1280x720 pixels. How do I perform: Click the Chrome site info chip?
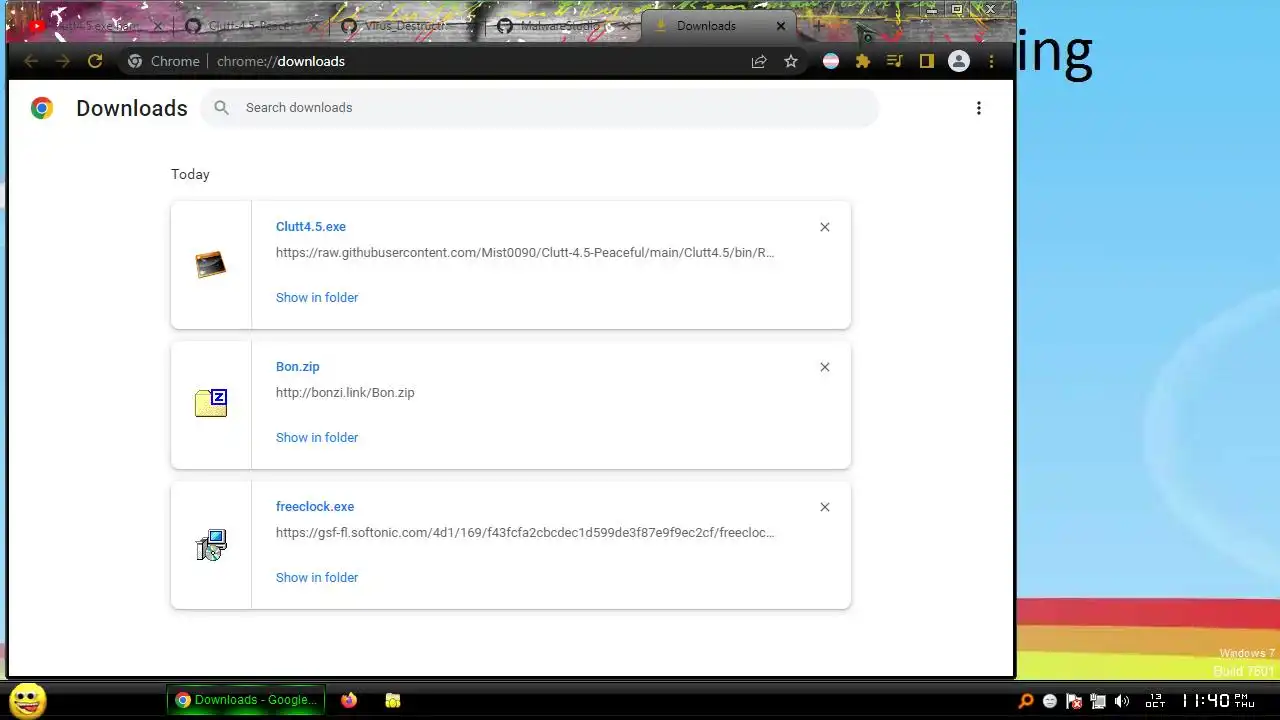tap(164, 61)
